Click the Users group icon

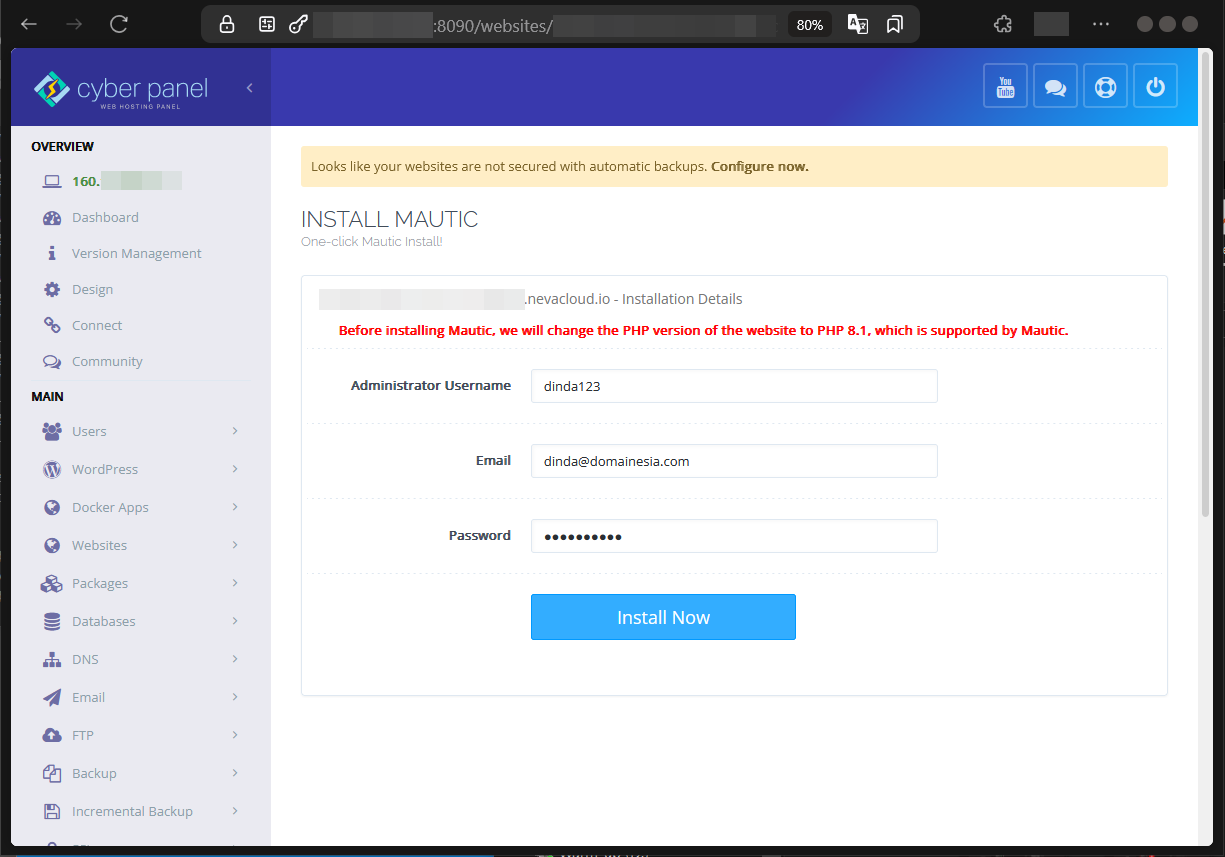coord(52,432)
